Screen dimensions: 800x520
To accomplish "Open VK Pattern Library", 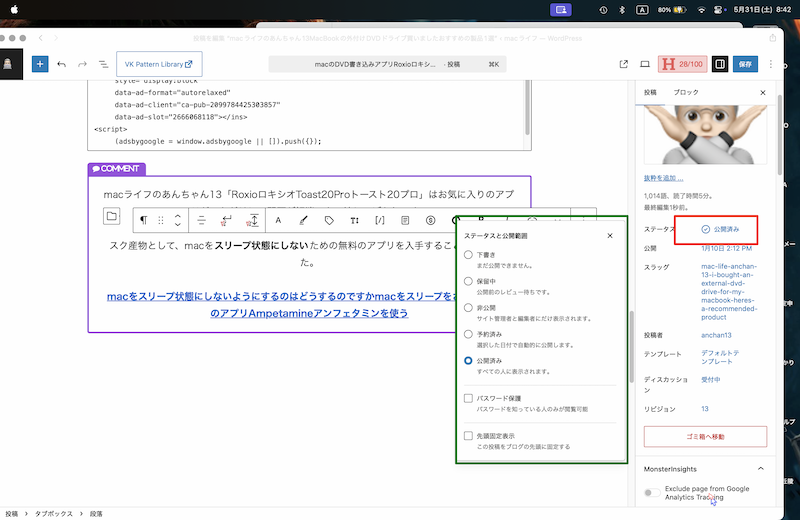I will click(x=159, y=64).
